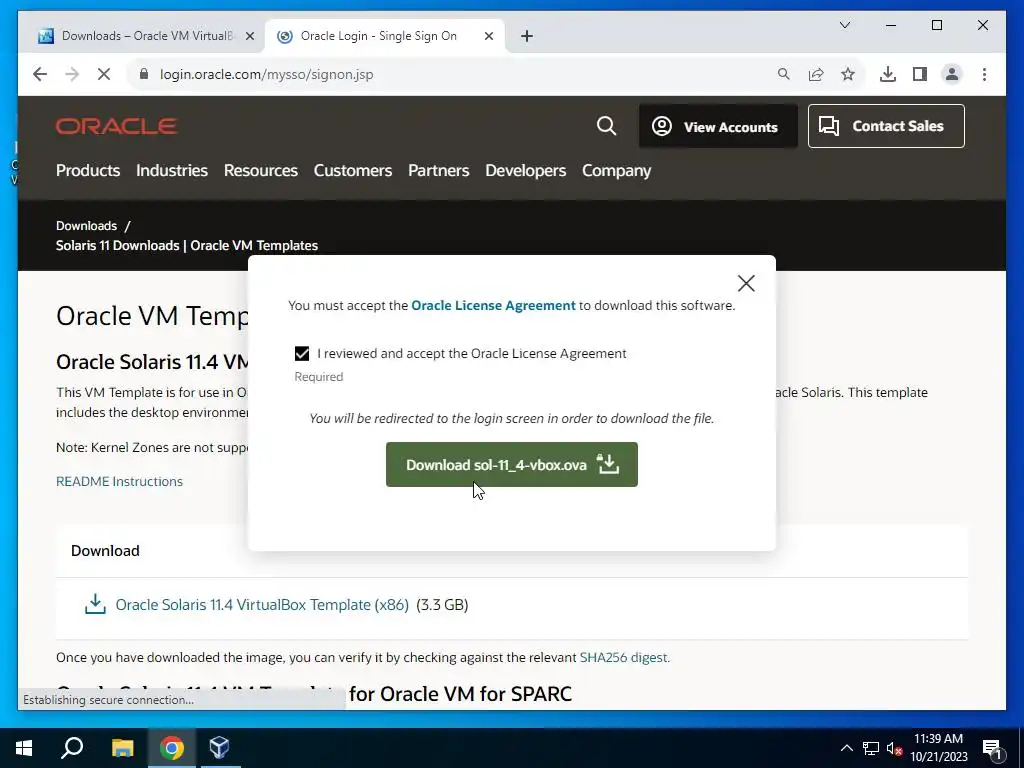Open Oracle Solaris 11.4 VirtualBox Template (x86) link
Screen dimensions: 1024x768
pos(262,605)
